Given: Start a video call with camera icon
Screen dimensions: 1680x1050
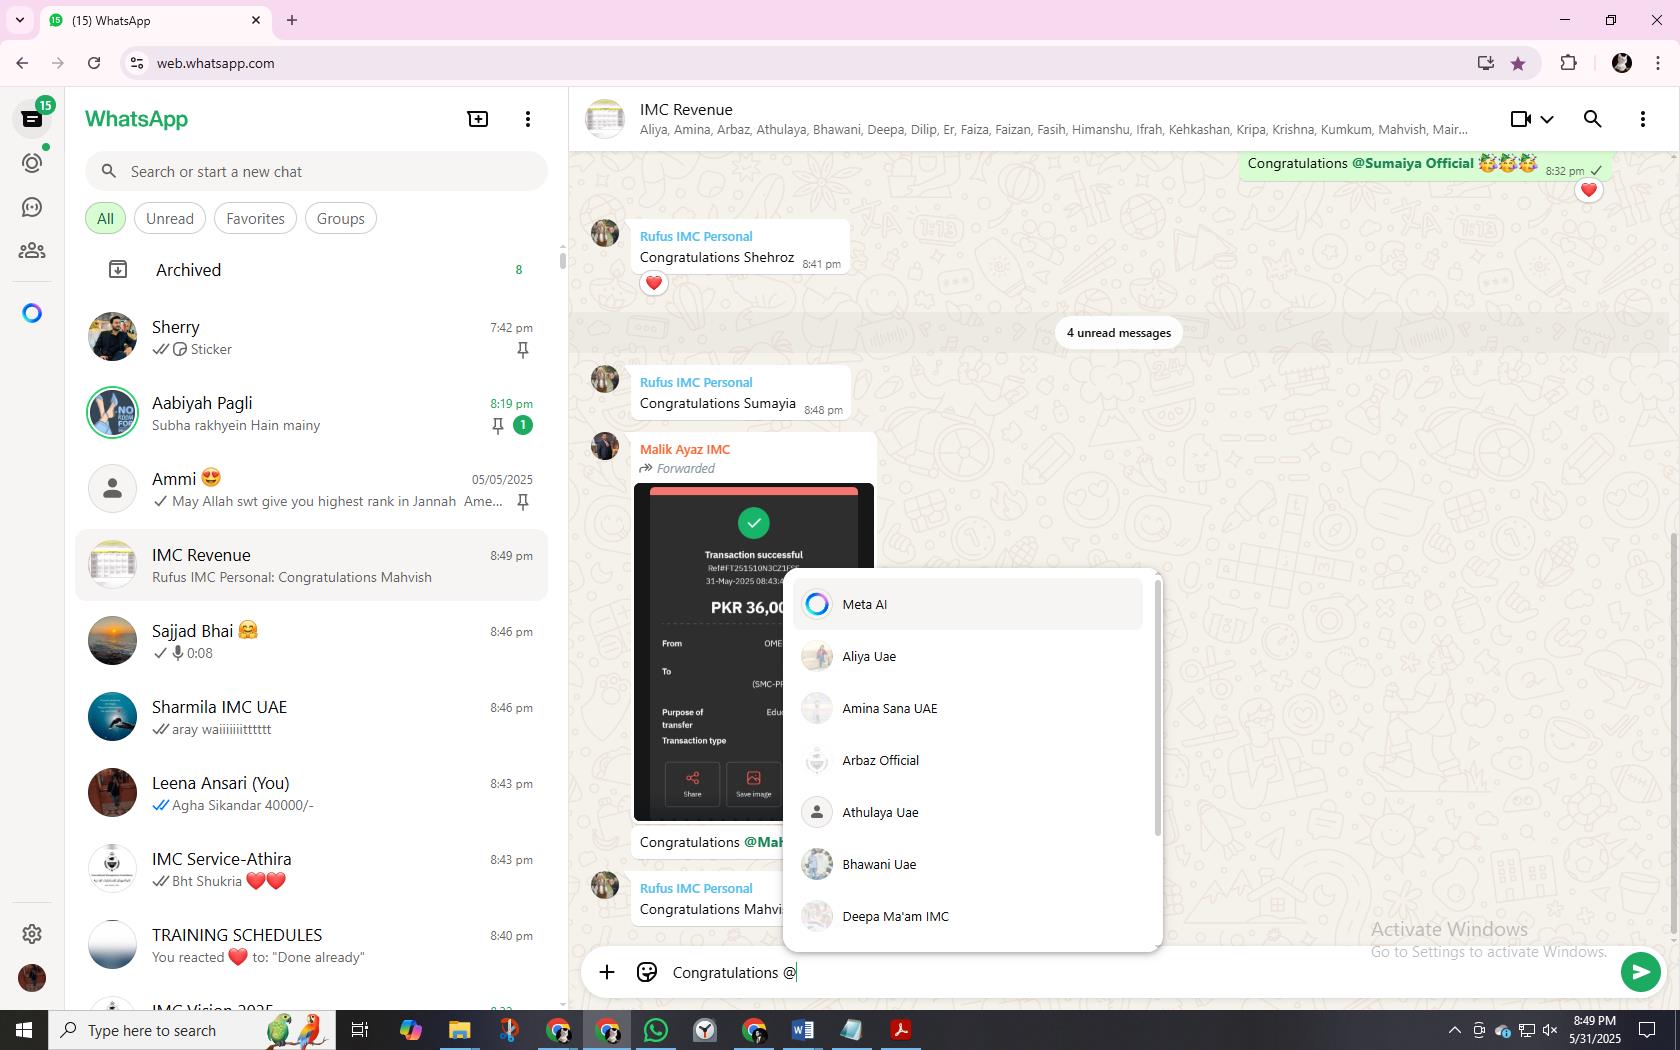Looking at the screenshot, I should pyautogui.click(x=1520, y=119).
